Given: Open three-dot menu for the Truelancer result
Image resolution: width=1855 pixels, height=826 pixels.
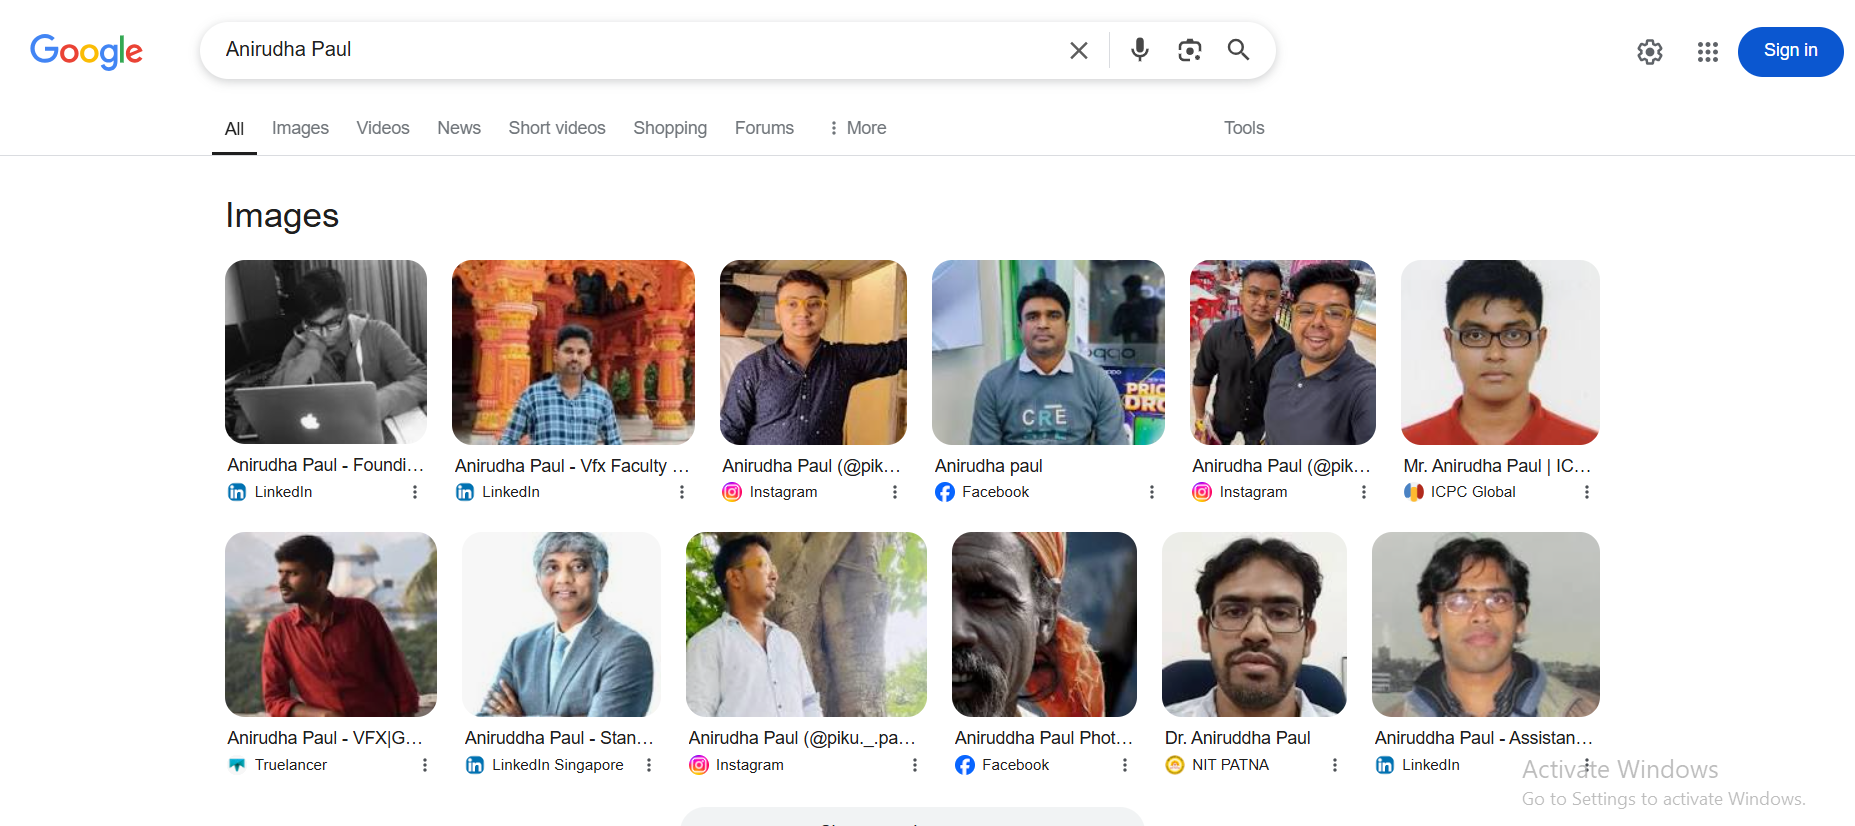Looking at the screenshot, I should point(425,765).
